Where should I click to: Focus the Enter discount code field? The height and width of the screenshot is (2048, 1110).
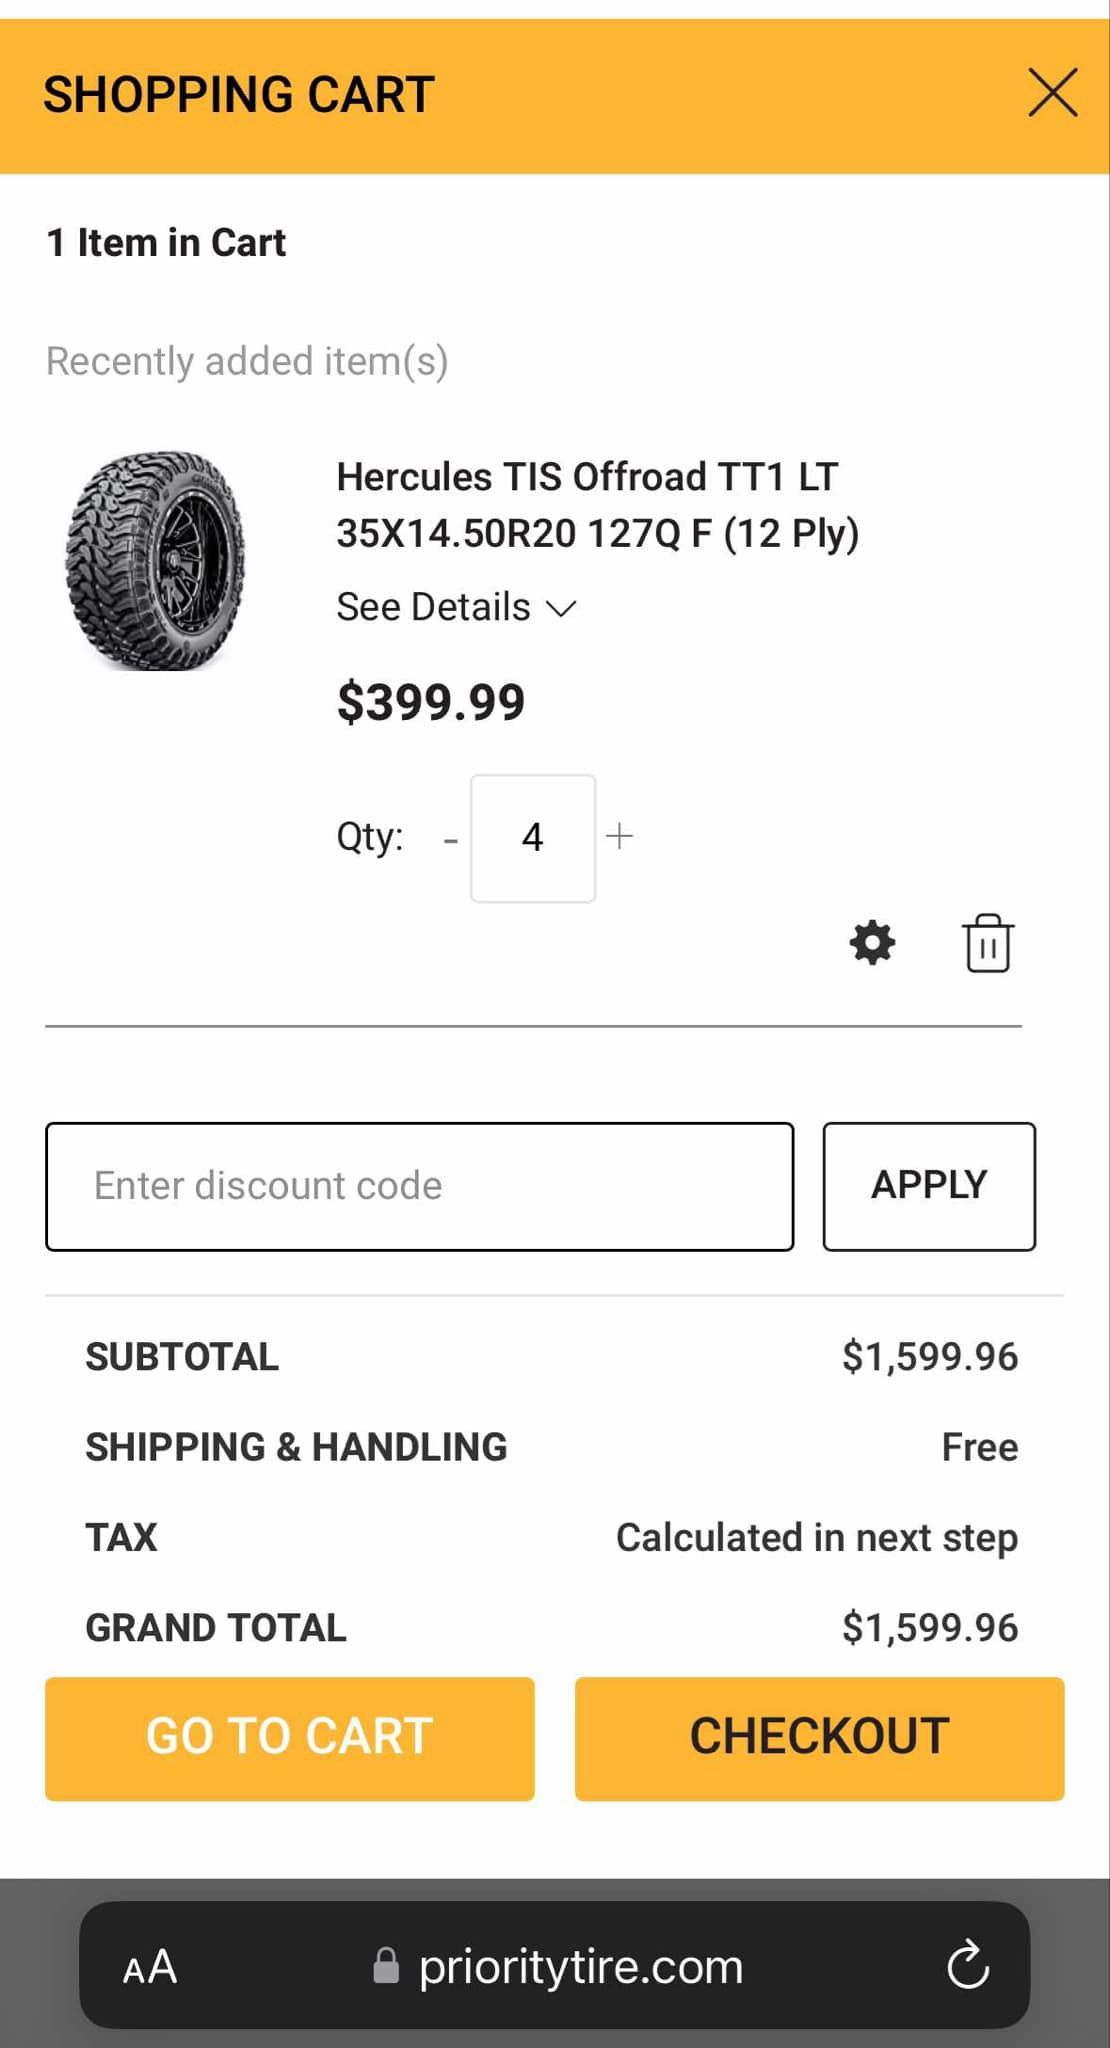(x=420, y=1186)
